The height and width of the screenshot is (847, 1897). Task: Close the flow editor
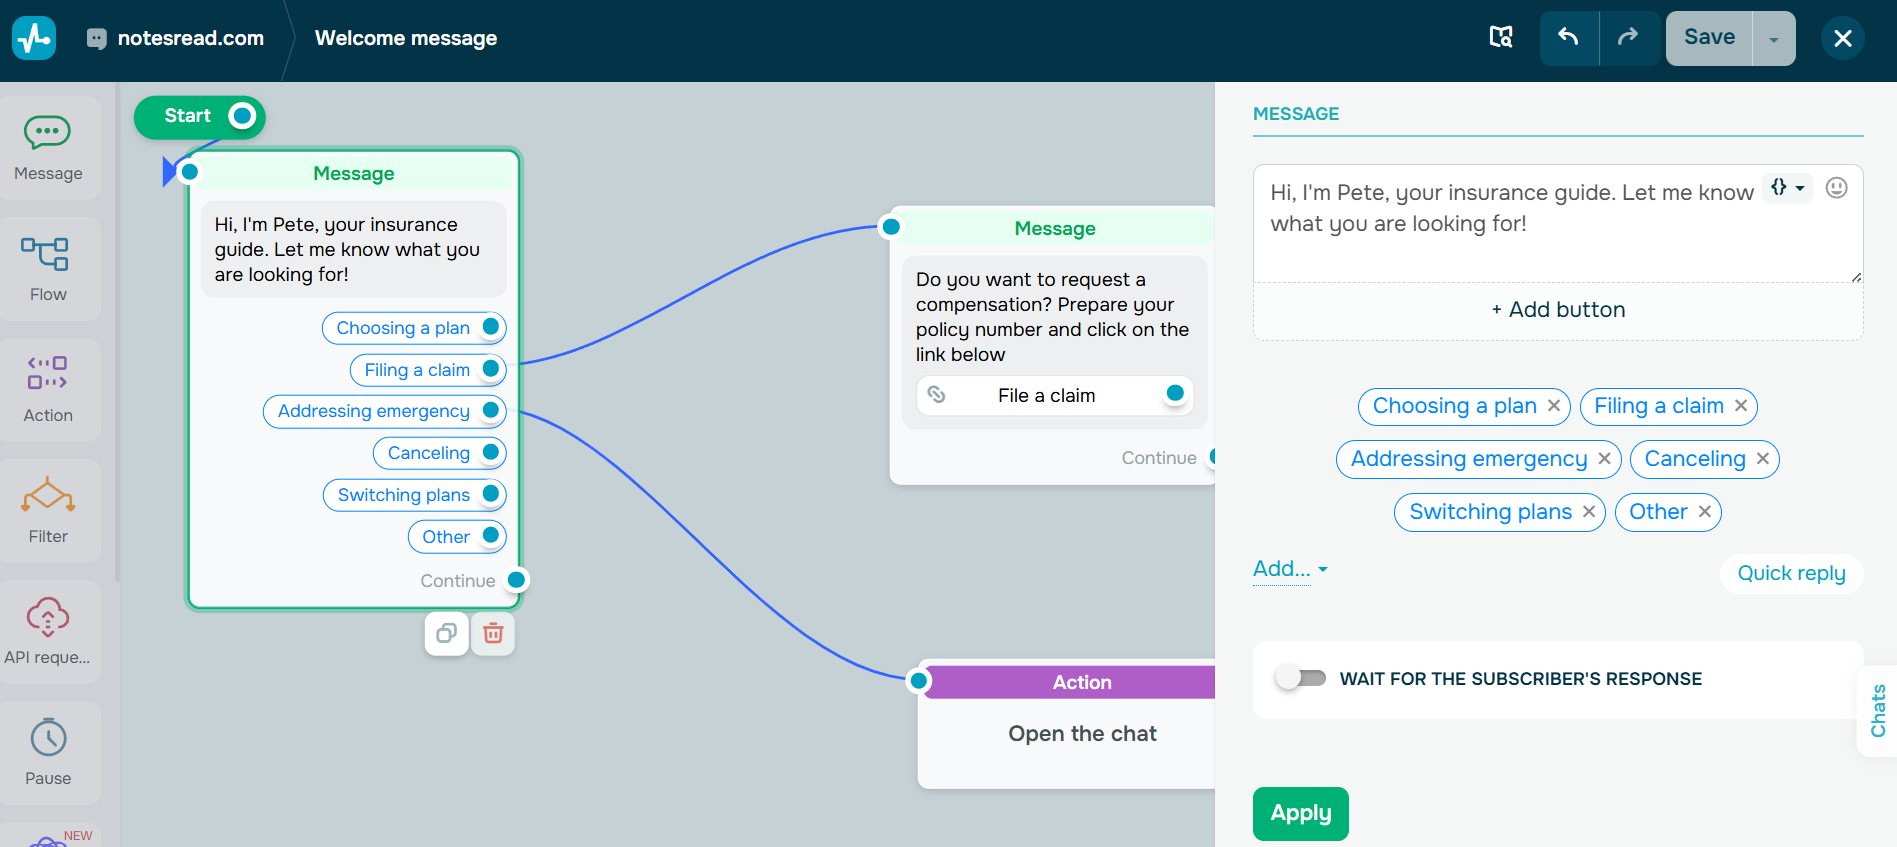tap(1843, 38)
